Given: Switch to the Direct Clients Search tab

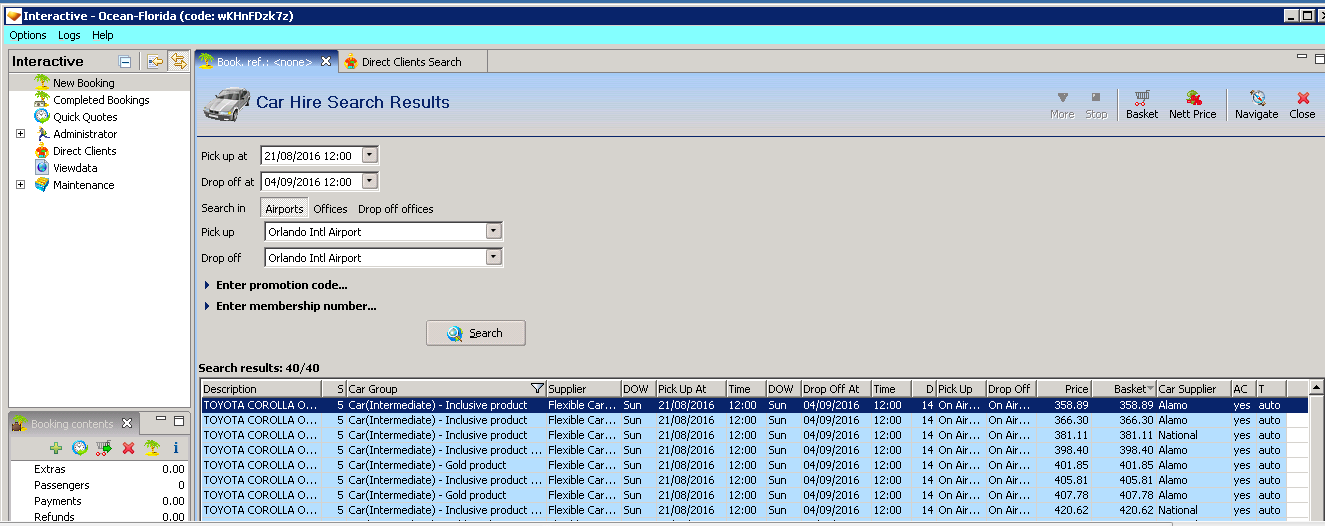Looking at the screenshot, I should [410, 62].
